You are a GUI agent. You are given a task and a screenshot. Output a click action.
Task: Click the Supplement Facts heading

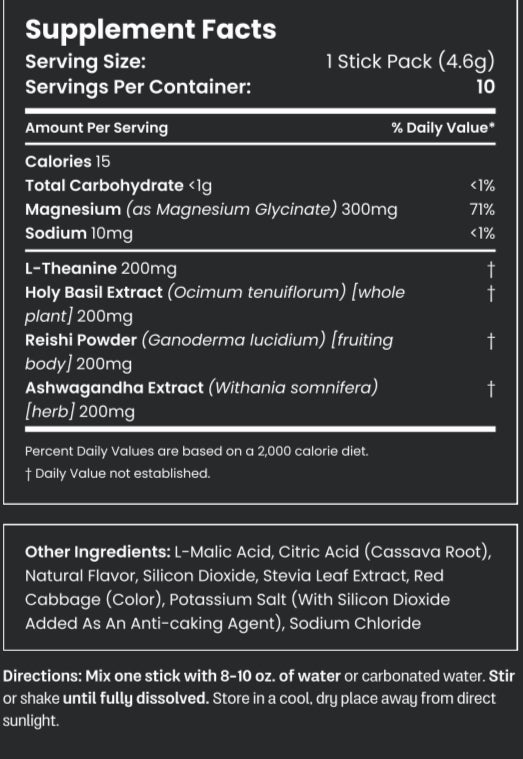point(151,30)
